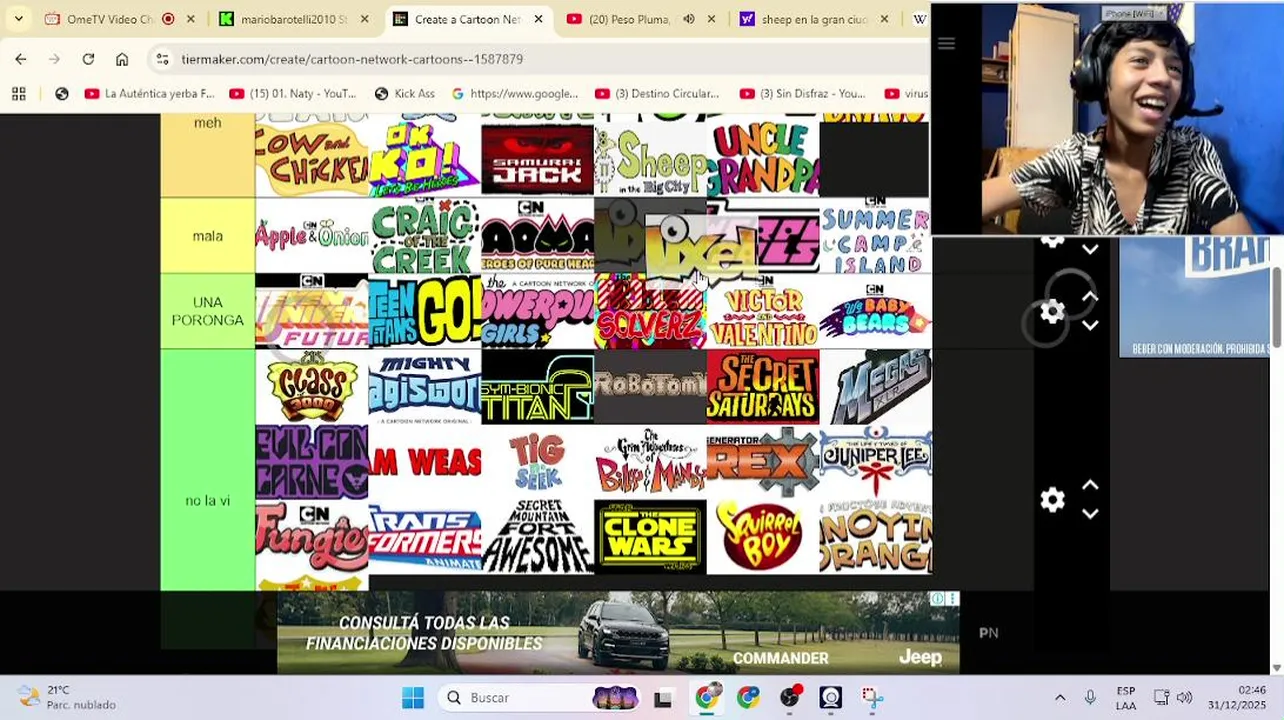This screenshot has width=1284, height=720.
Task: Open the bookmarks apps grid icon
Action: tap(18, 94)
